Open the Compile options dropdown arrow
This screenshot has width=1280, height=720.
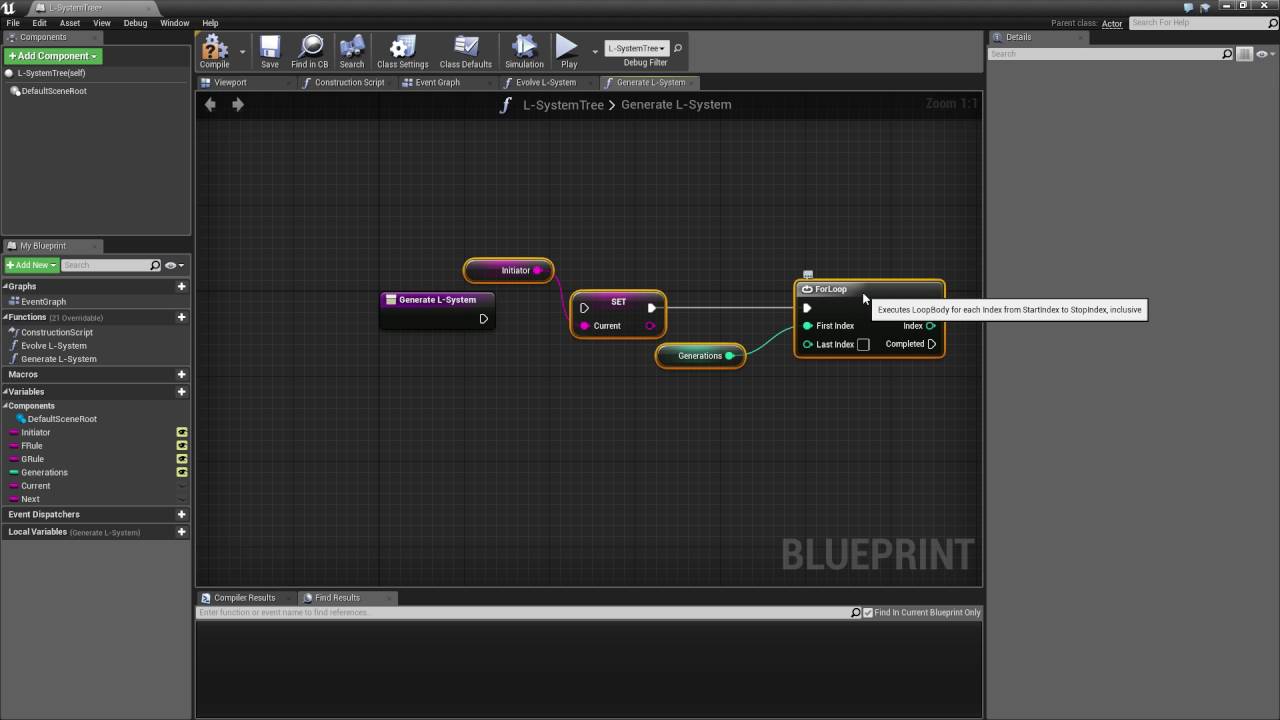242,52
